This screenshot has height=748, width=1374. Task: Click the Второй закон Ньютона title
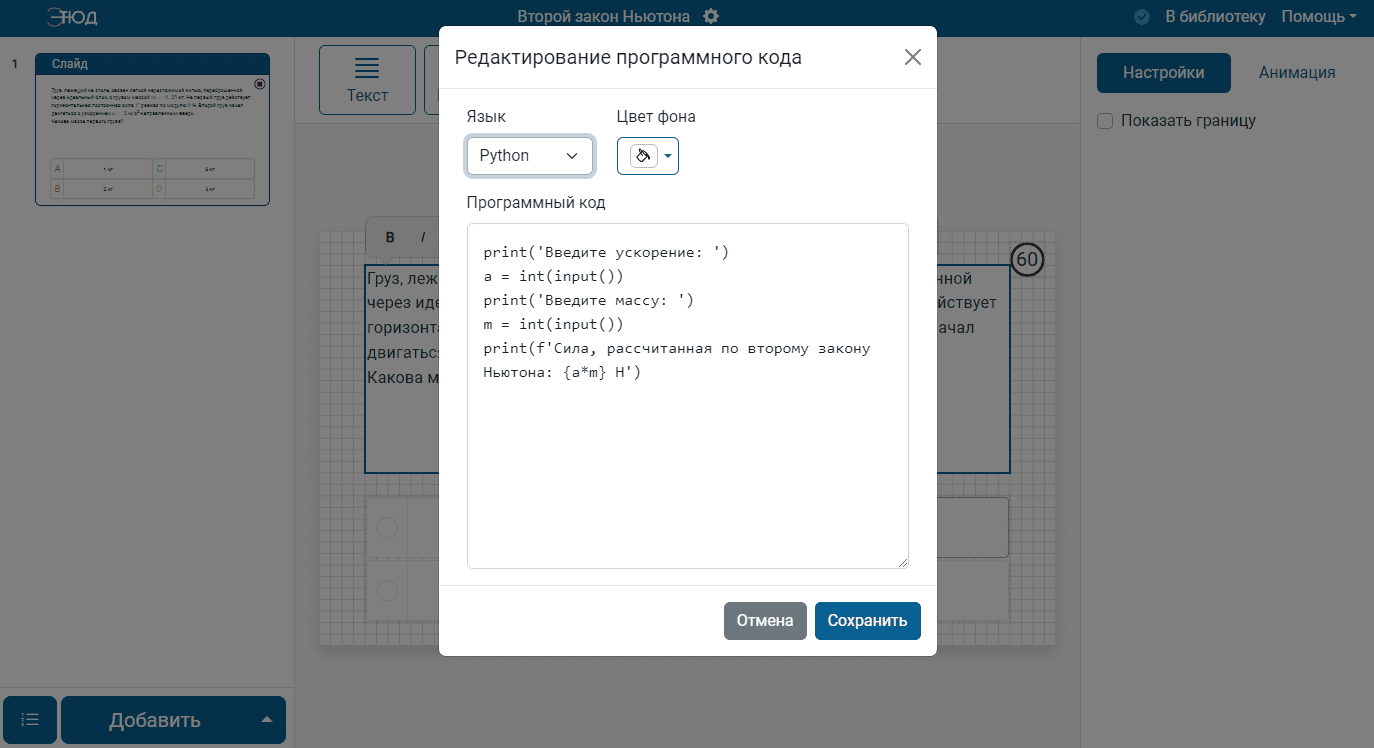[603, 16]
